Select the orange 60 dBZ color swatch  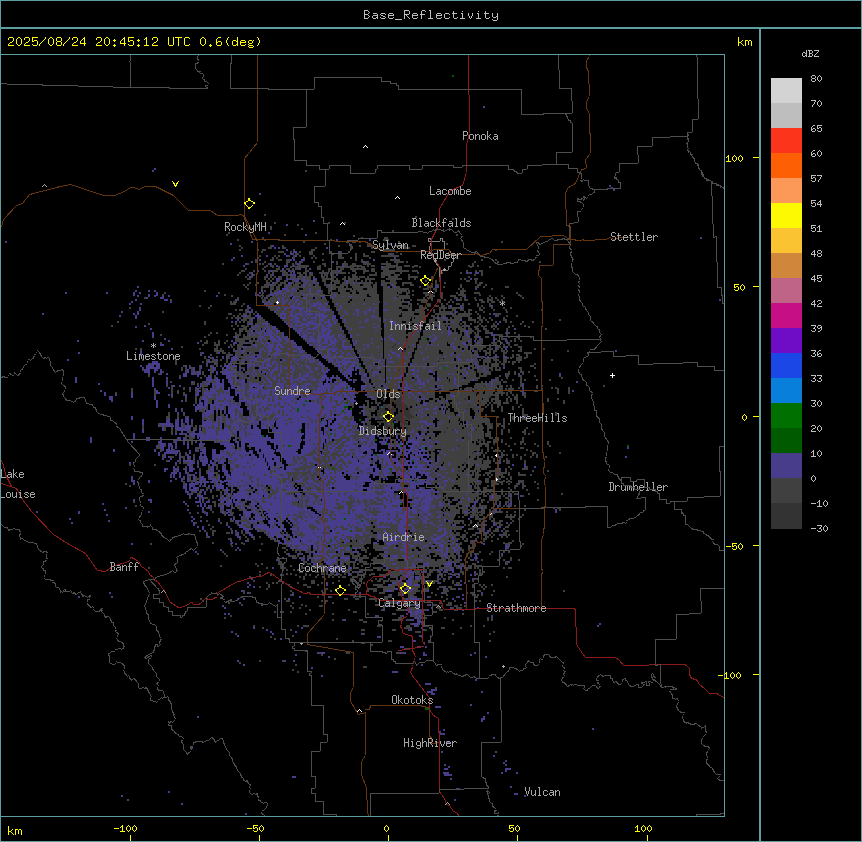click(x=786, y=165)
